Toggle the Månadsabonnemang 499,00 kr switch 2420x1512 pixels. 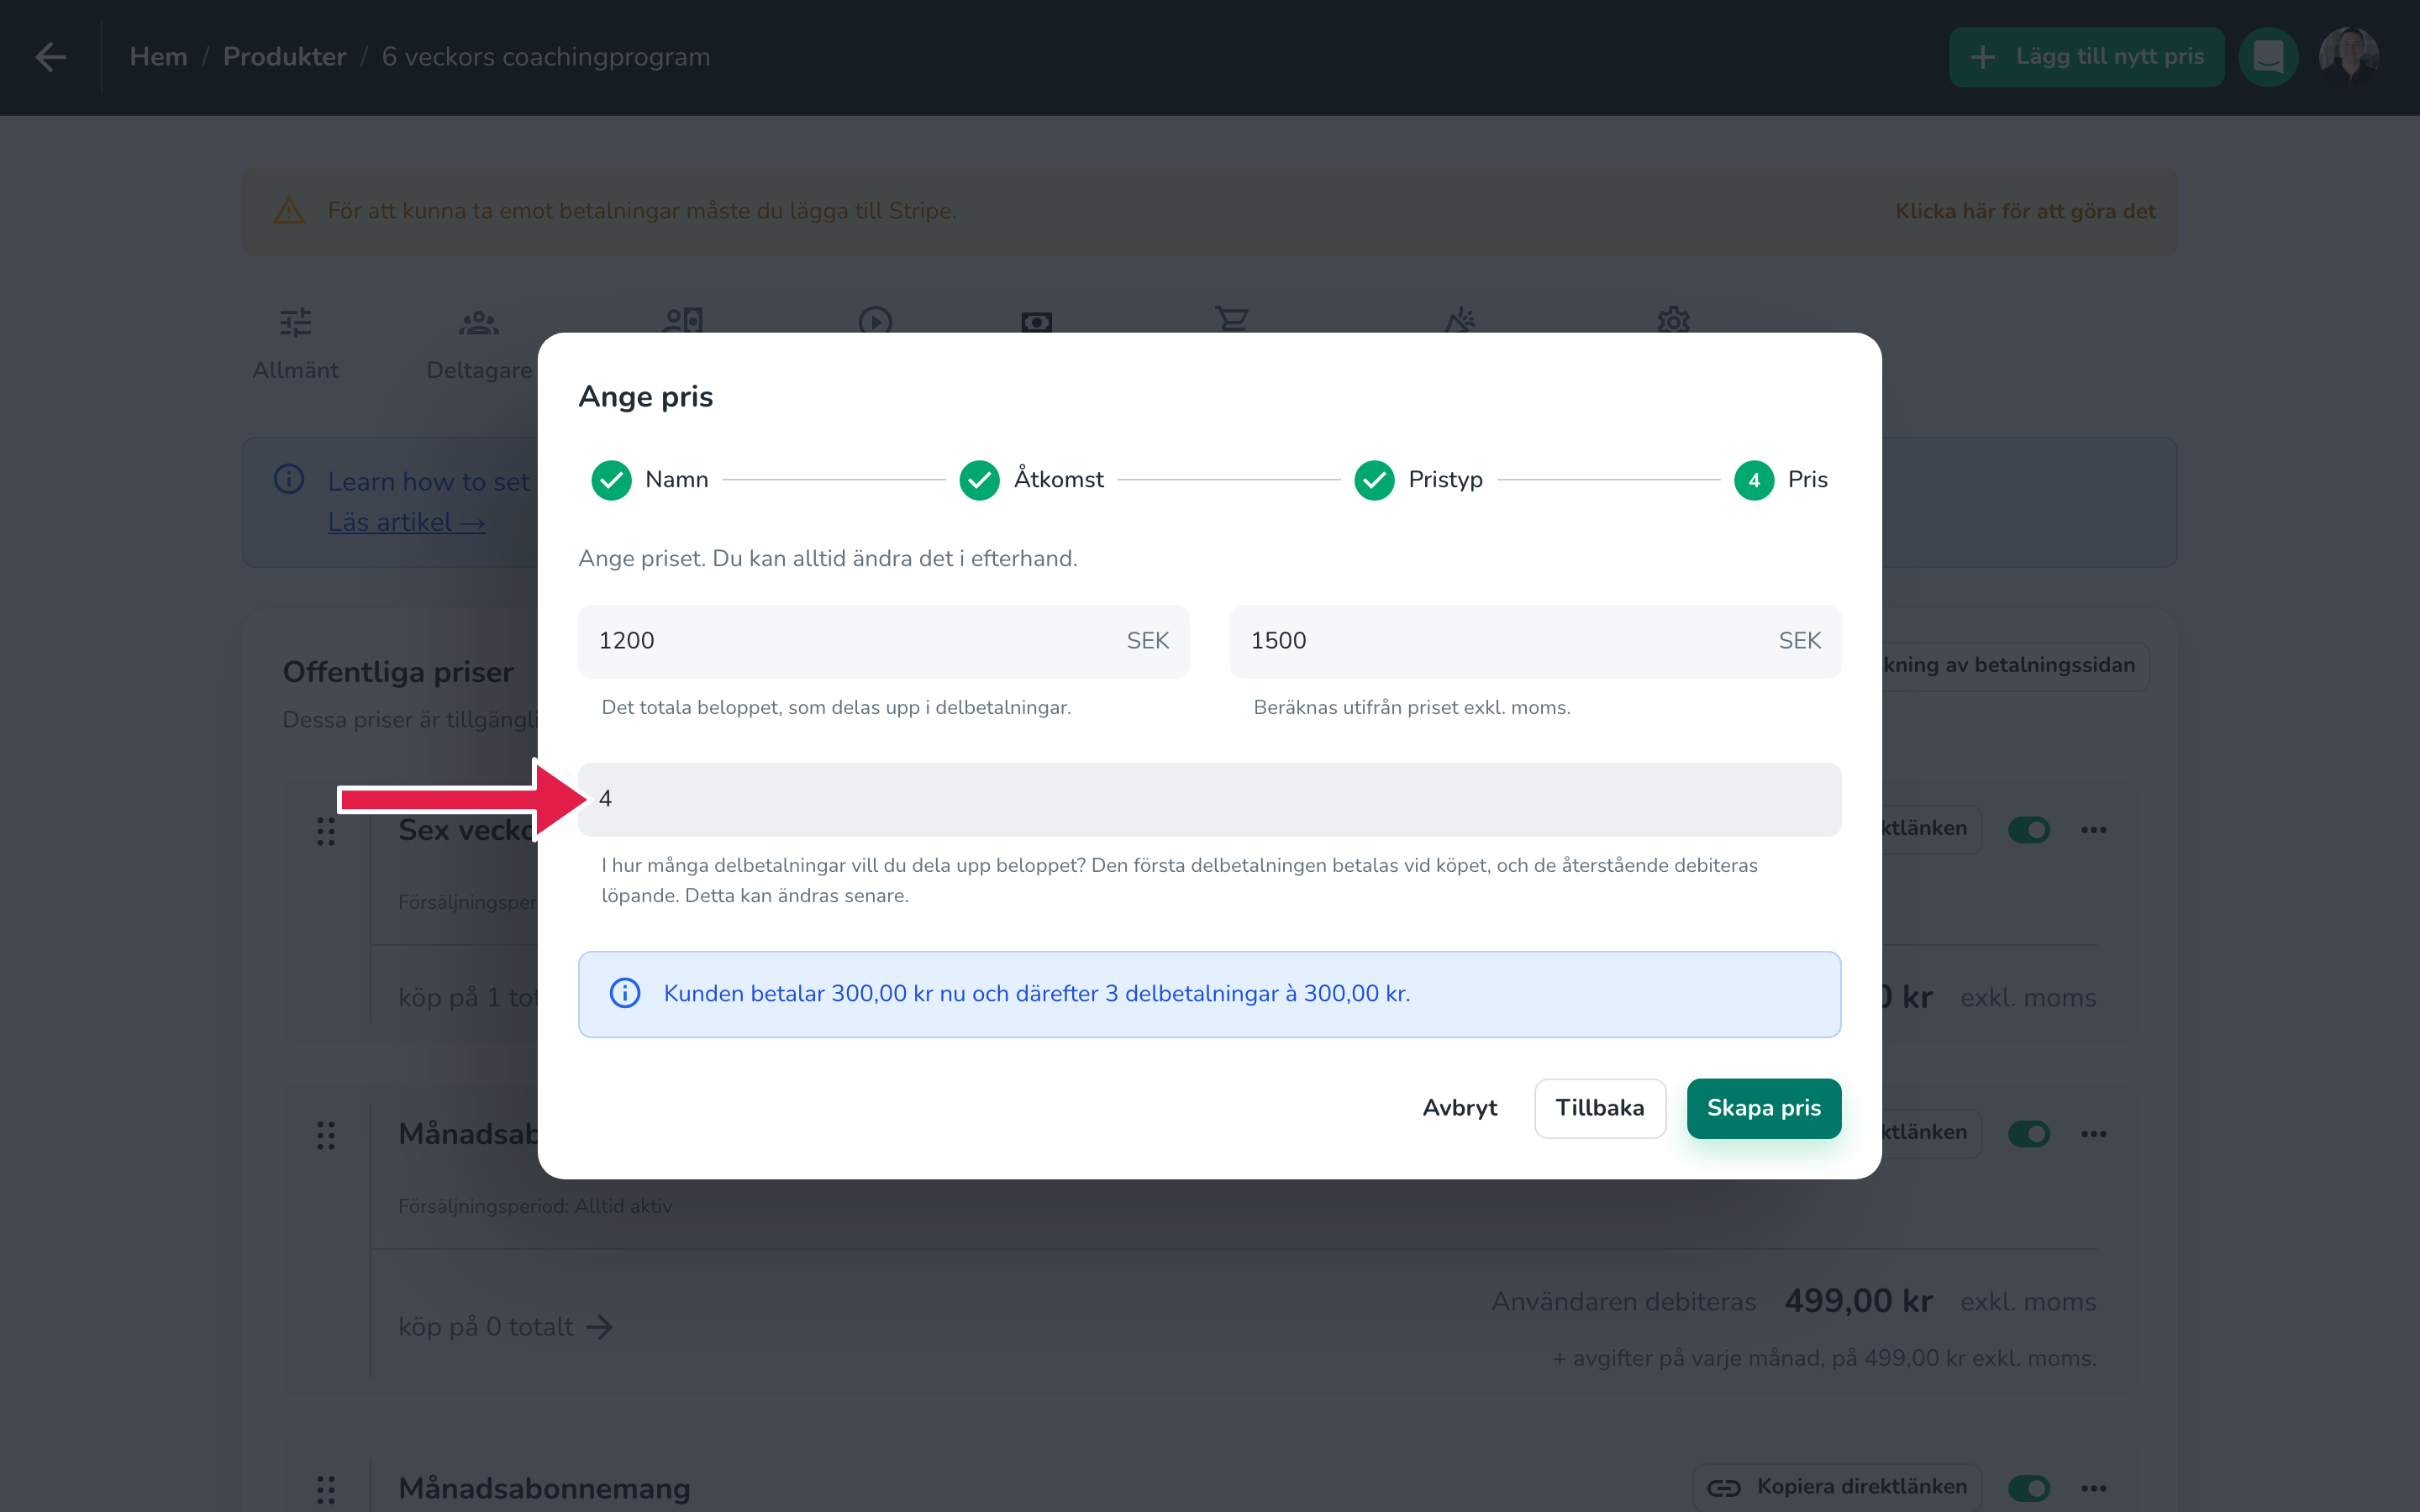2028,1133
